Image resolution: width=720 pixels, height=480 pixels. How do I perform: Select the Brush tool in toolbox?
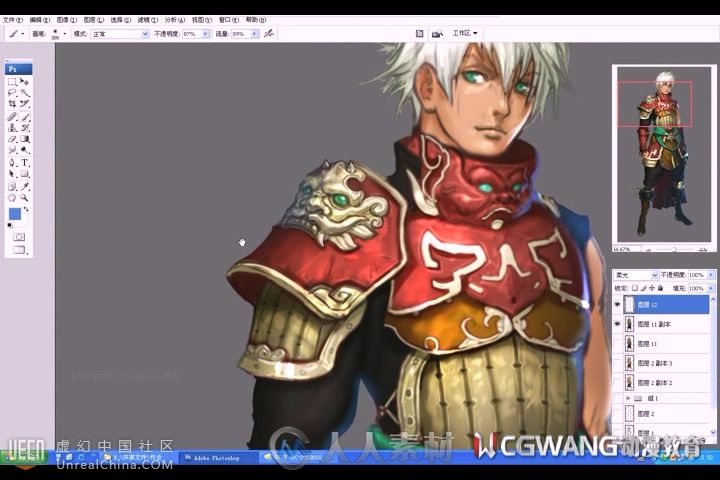(x=25, y=117)
